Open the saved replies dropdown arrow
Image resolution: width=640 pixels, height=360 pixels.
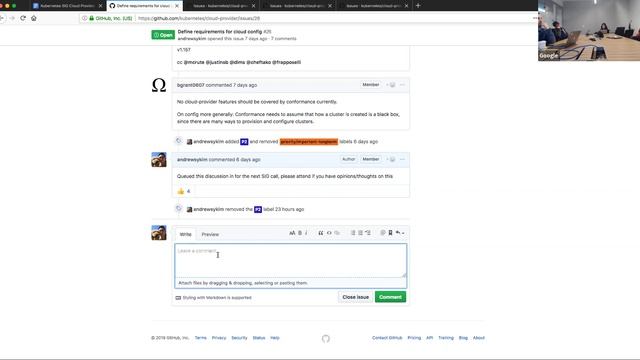click(x=400, y=233)
